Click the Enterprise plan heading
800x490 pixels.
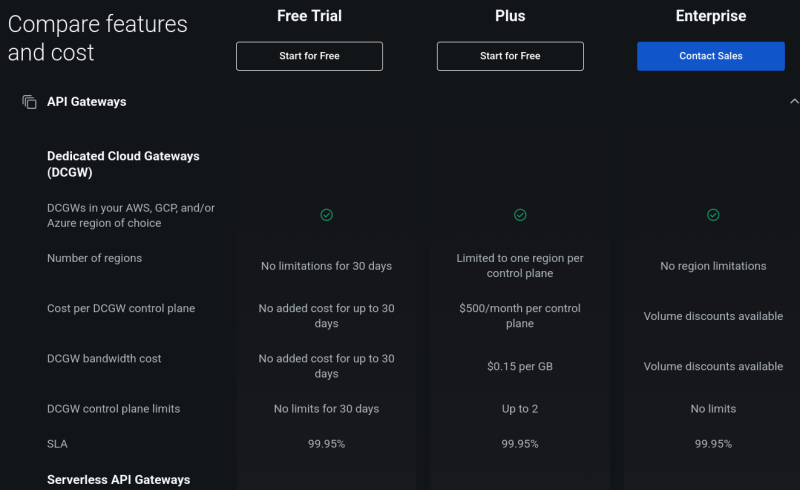click(x=711, y=16)
